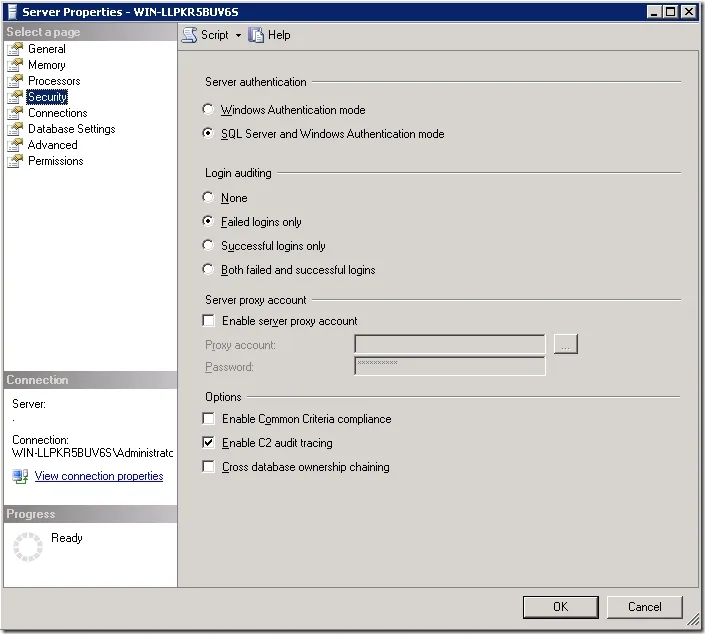
Task: Expand the Script dropdown arrow
Action: [238, 36]
